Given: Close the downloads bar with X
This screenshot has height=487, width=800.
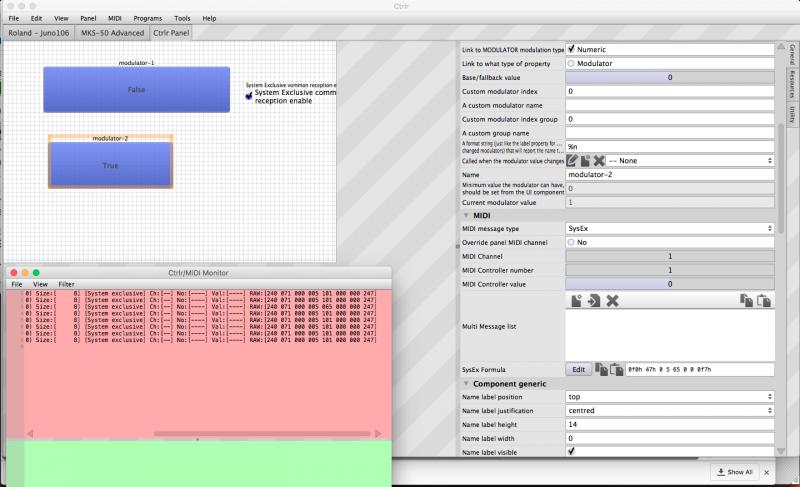Looking at the screenshot, I should (766, 472).
